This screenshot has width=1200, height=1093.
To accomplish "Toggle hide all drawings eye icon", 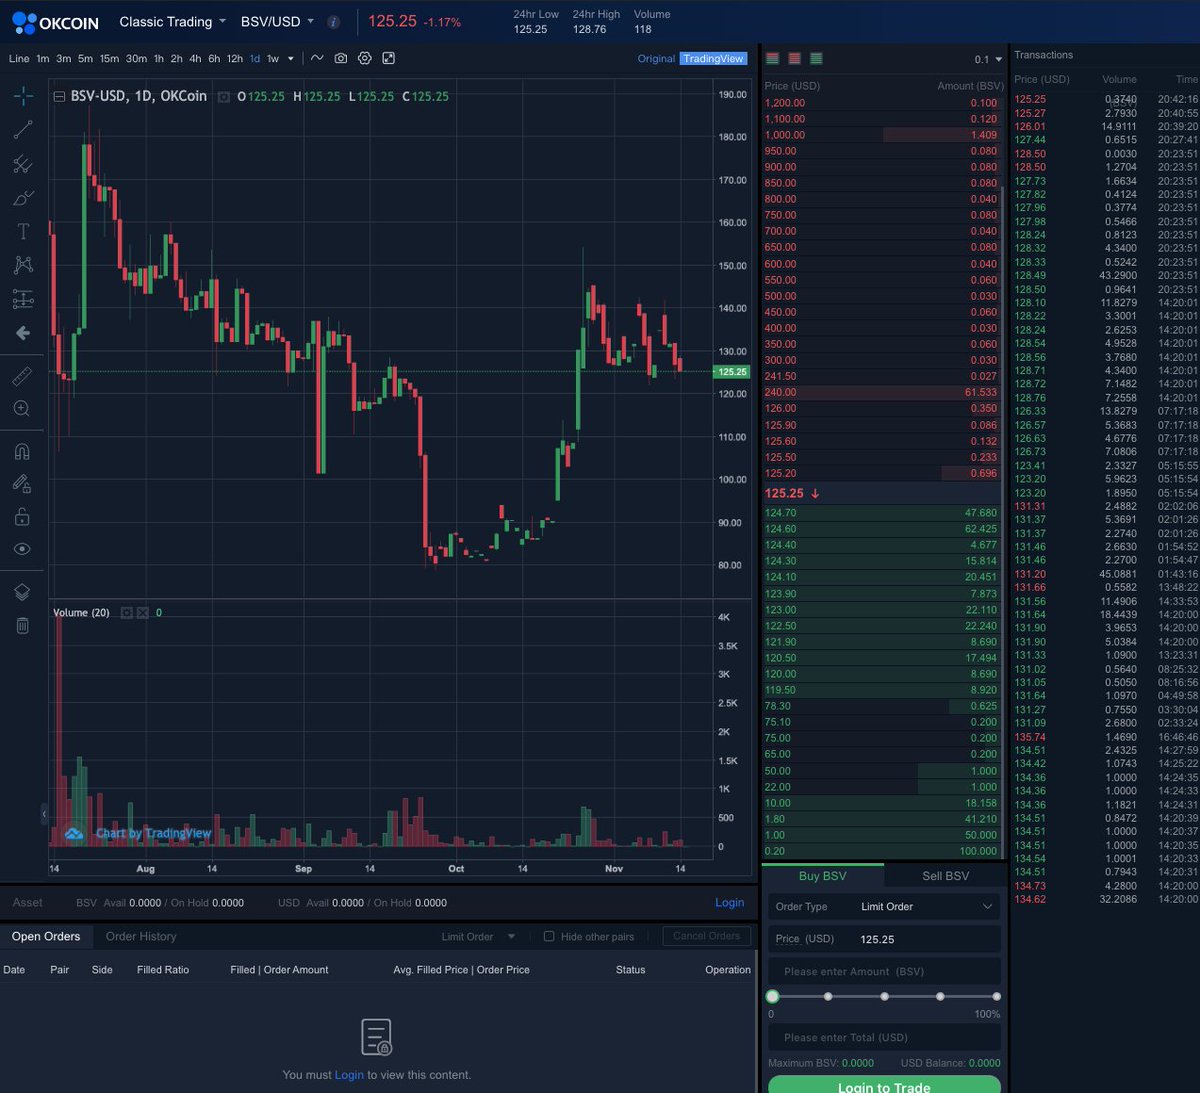I will tap(22, 549).
